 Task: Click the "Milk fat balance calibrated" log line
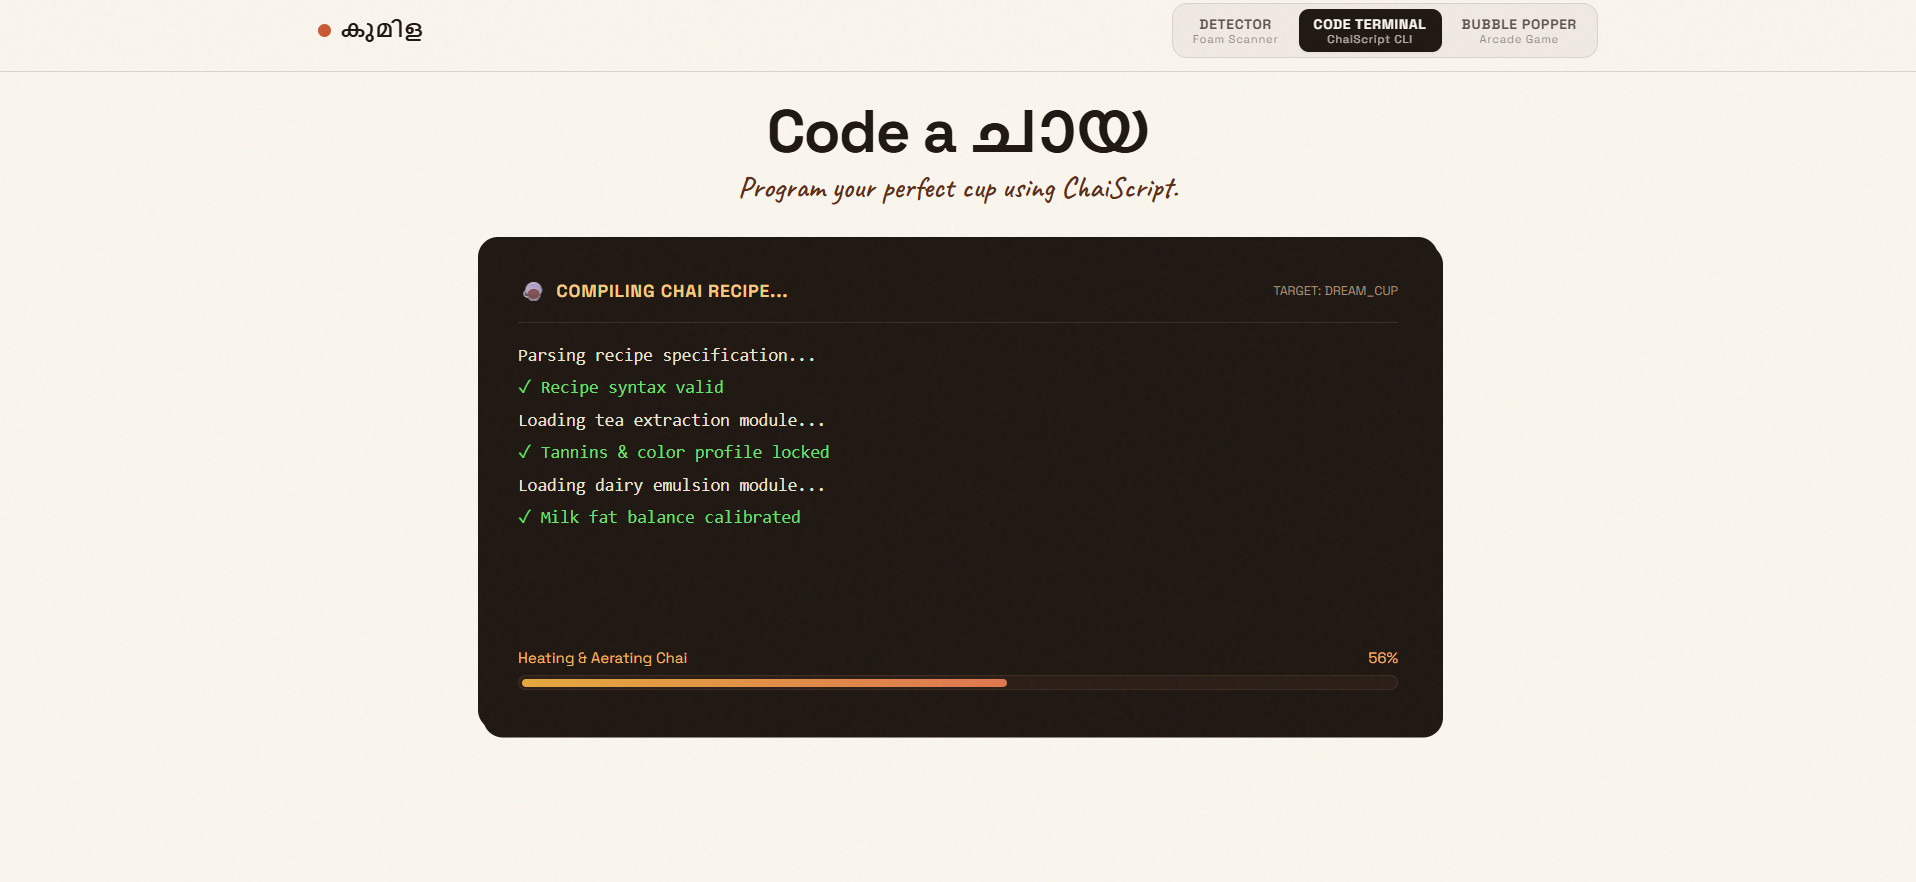click(x=659, y=517)
